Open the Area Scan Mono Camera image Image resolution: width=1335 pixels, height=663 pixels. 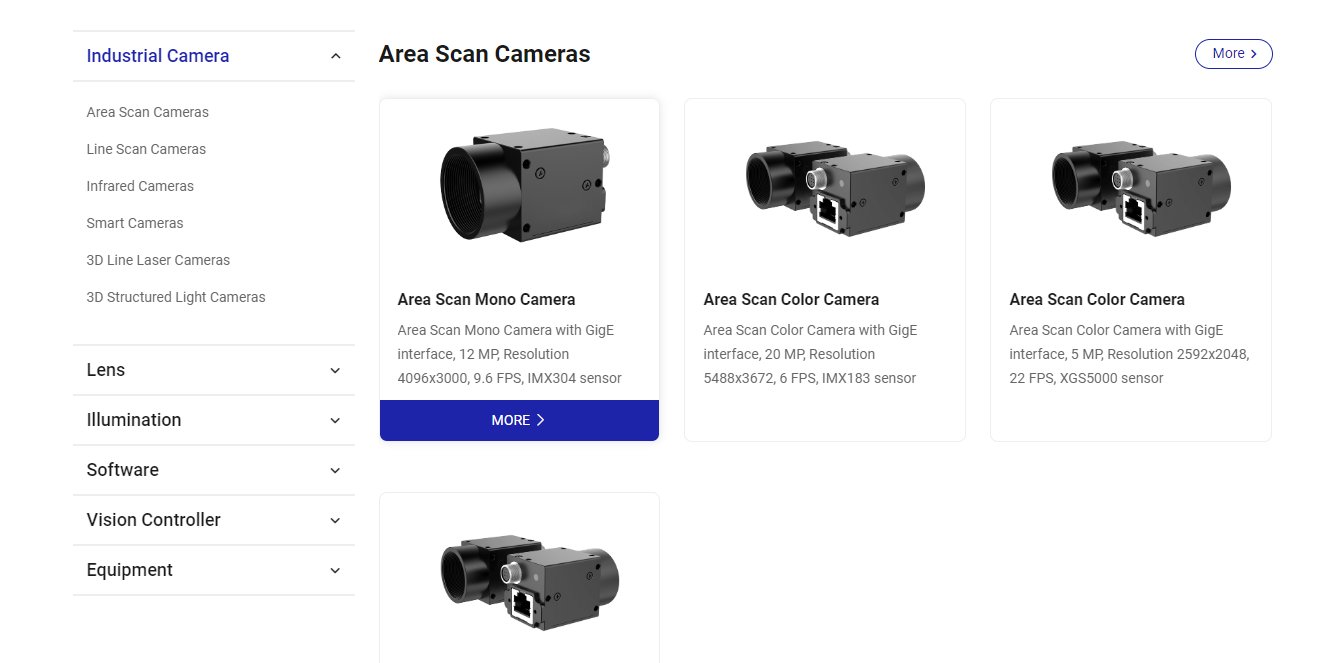pos(524,186)
